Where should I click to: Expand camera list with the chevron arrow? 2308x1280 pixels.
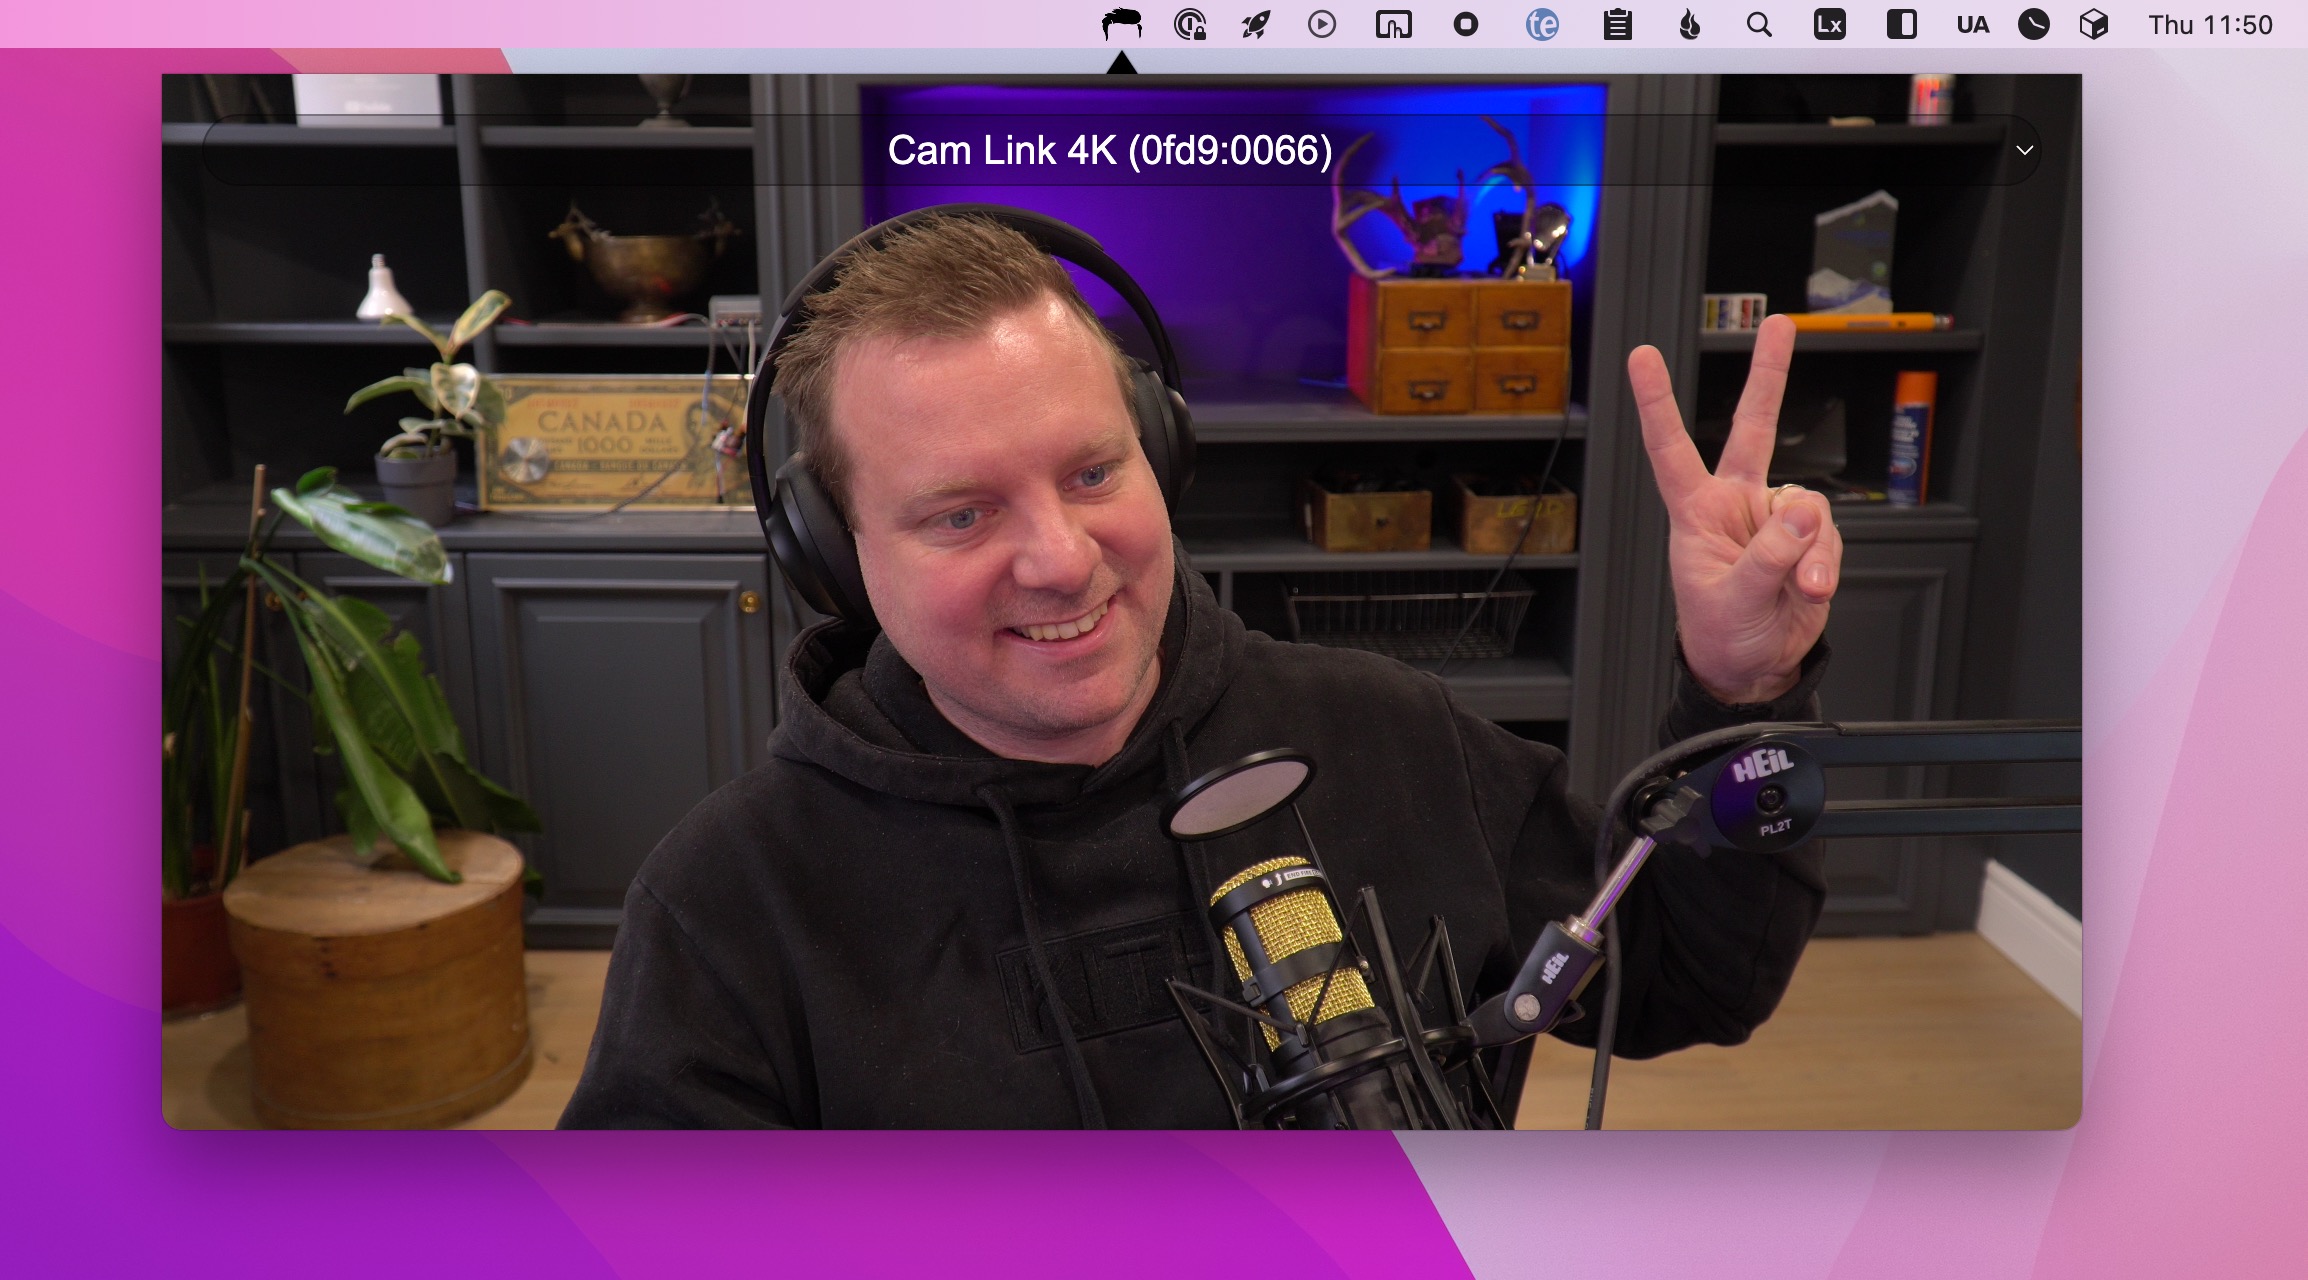(2025, 150)
